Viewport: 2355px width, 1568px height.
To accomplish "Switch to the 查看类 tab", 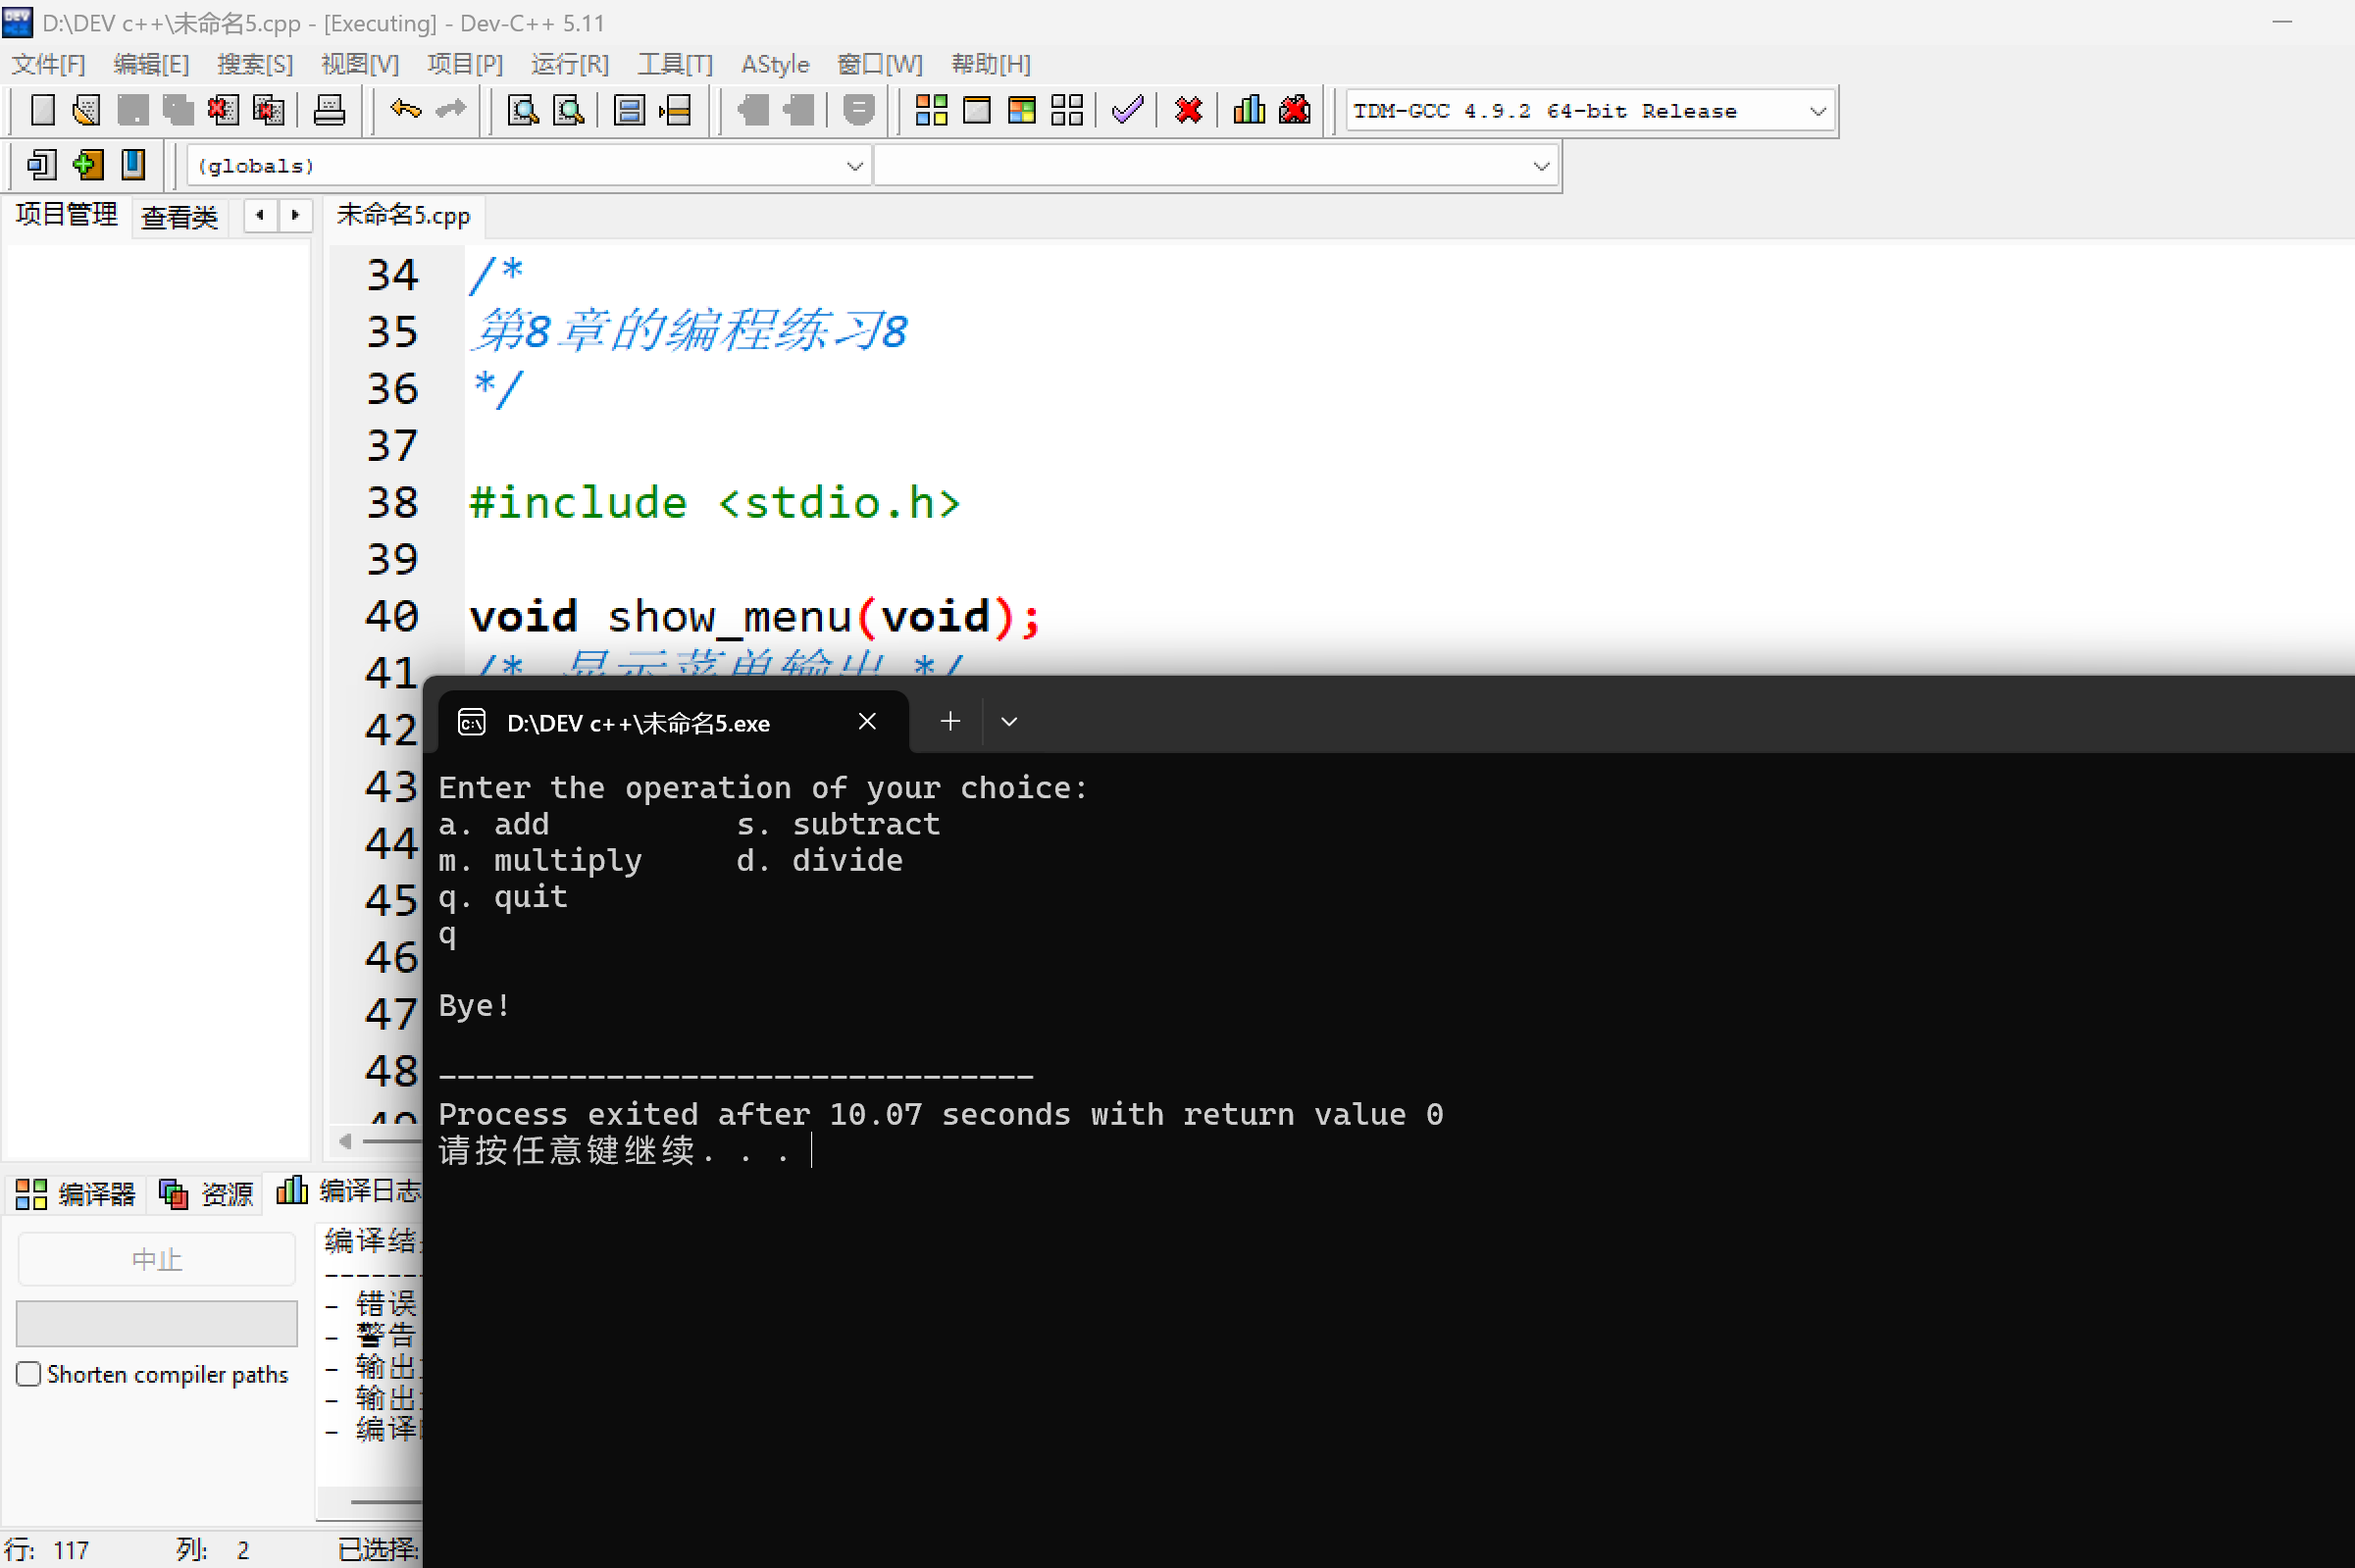I will pyautogui.click(x=179, y=217).
